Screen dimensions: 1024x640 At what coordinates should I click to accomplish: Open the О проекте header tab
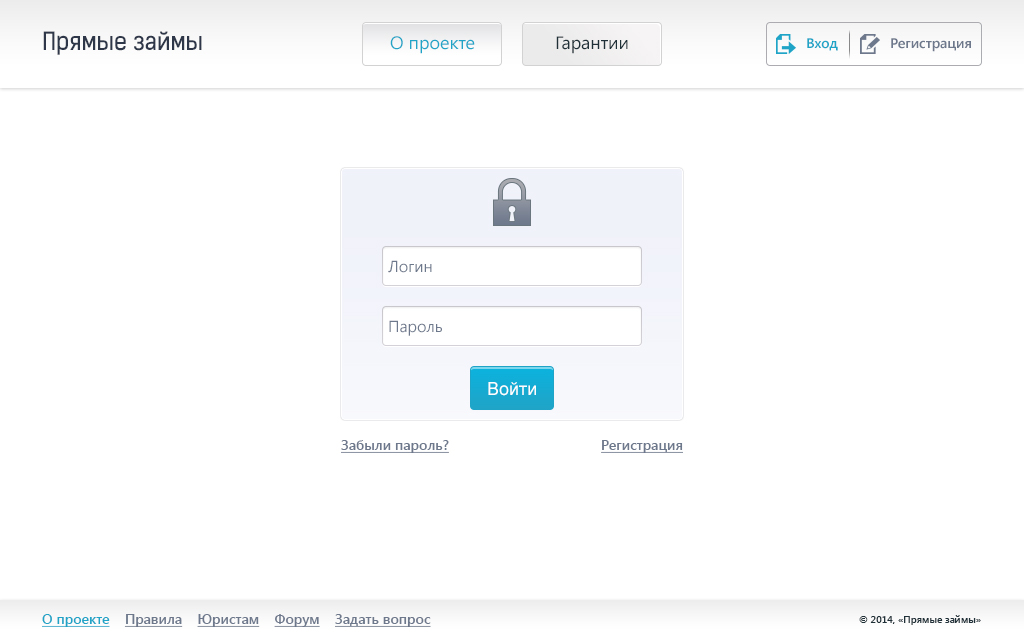coord(432,44)
